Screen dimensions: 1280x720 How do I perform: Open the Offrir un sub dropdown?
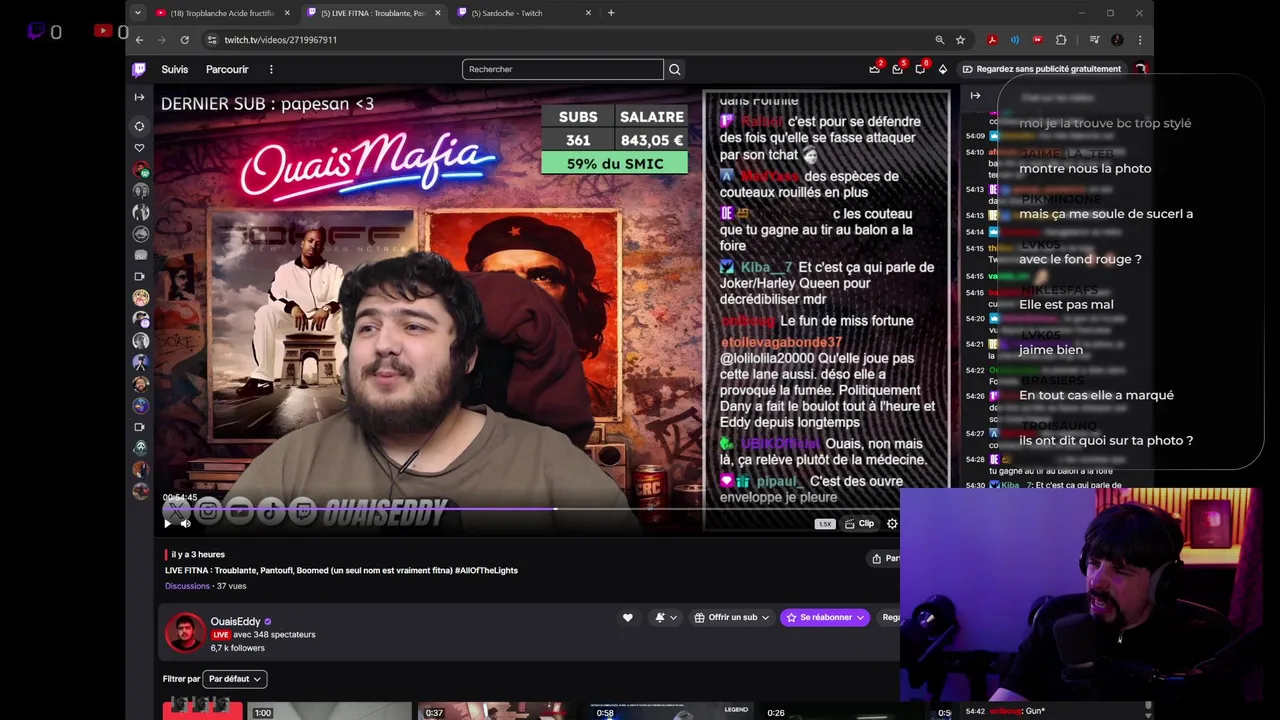(x=732, y=617)
